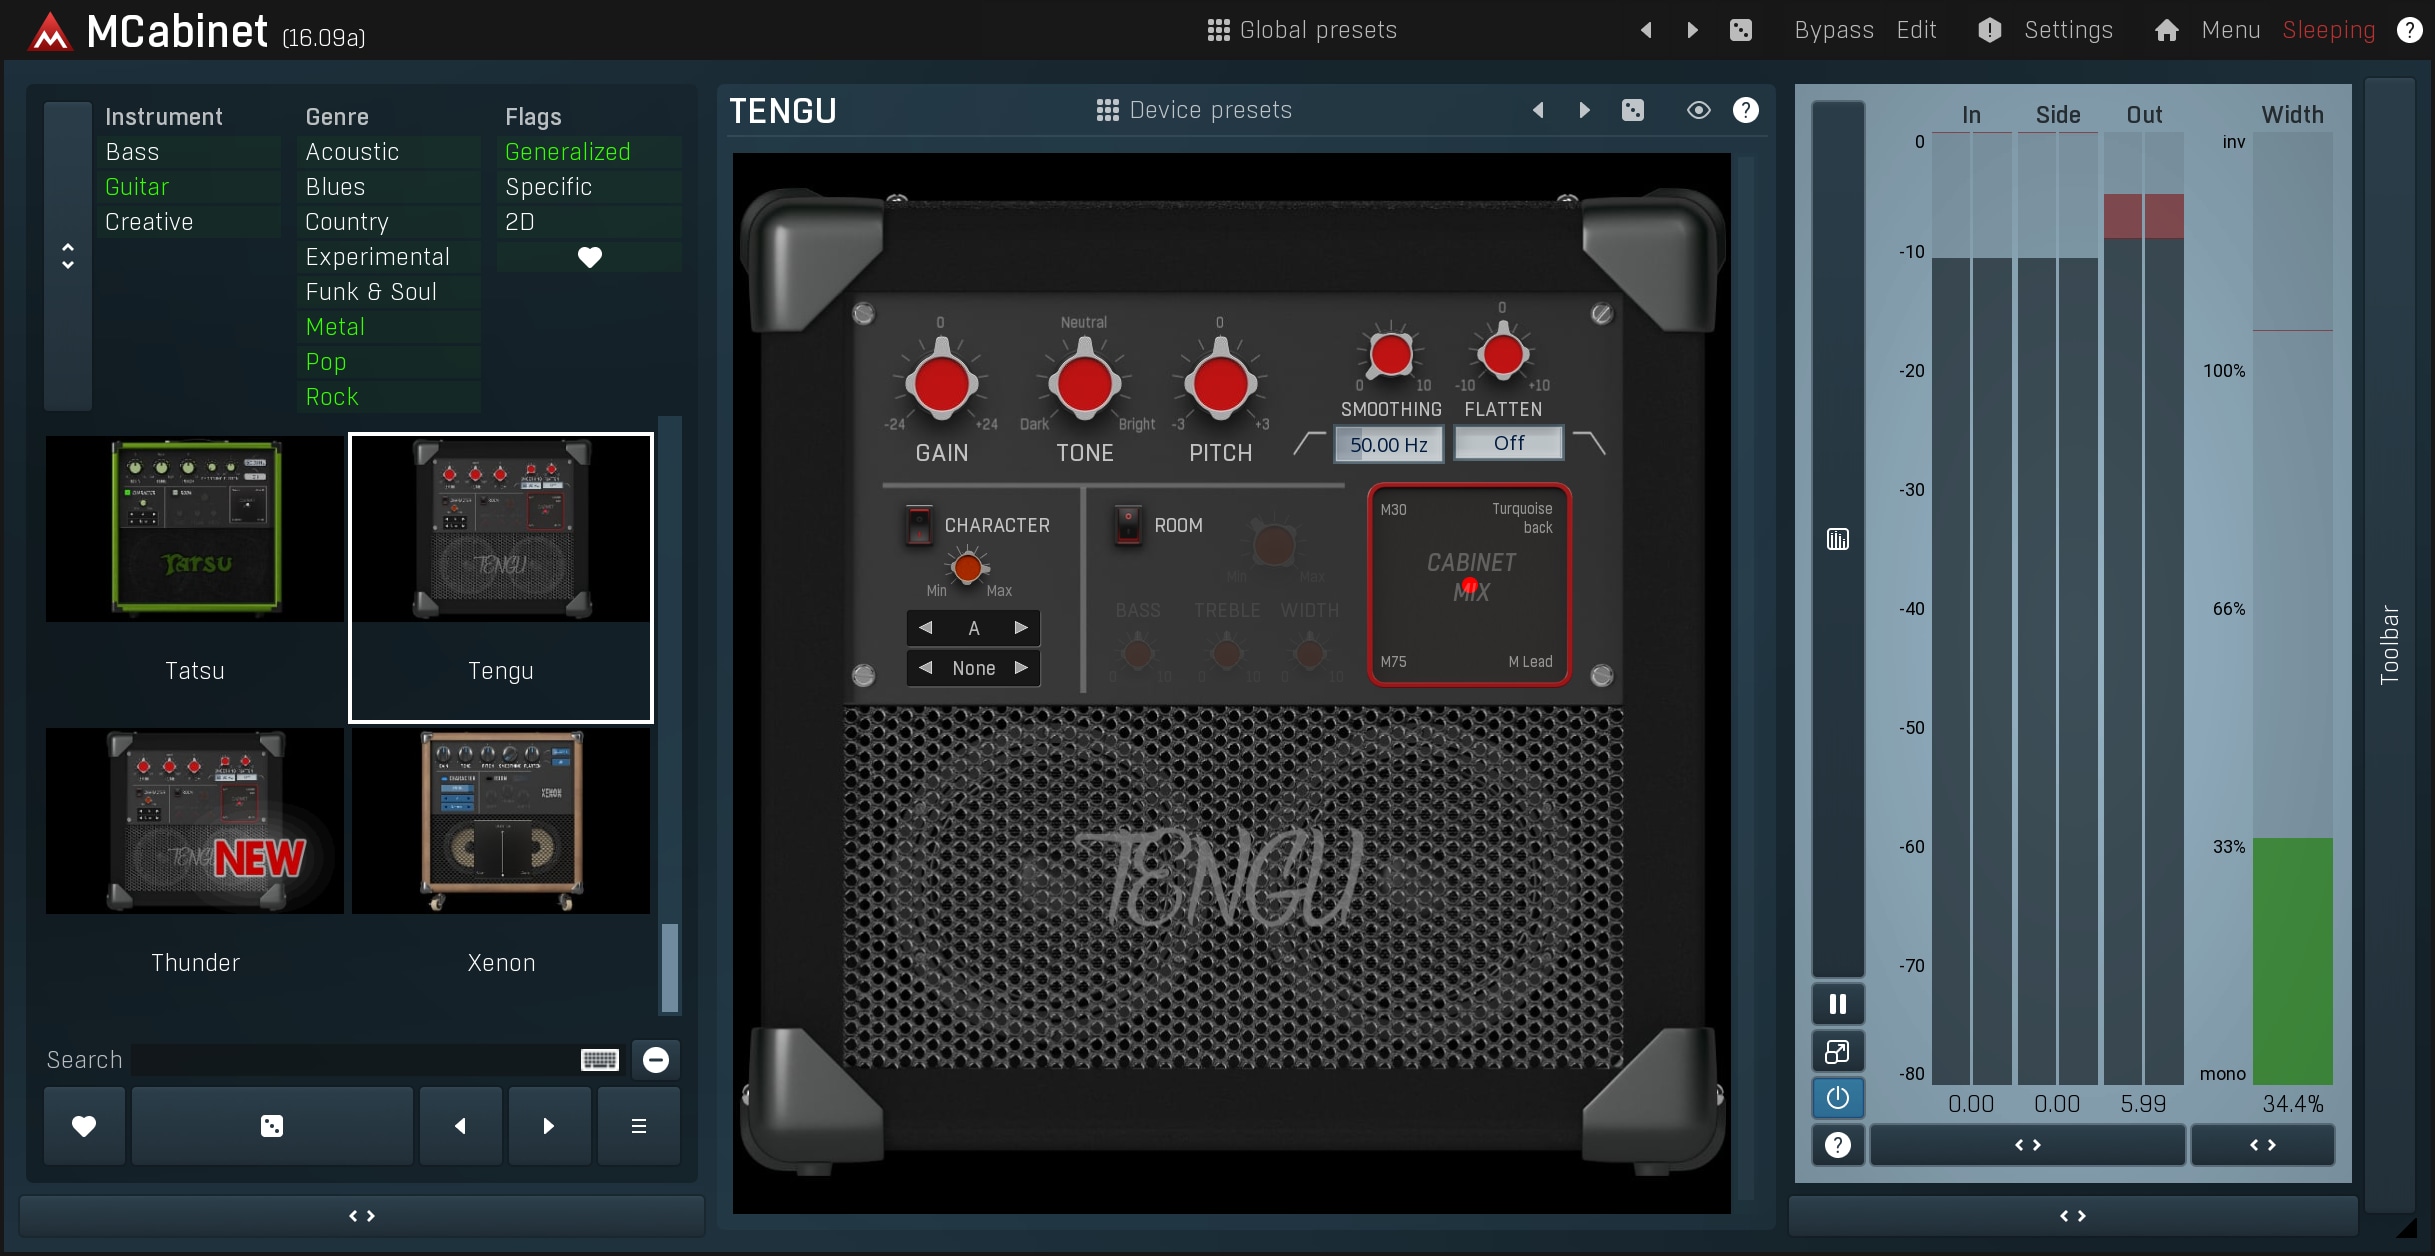The width and height of the screenshot is (2435, 1256).
Task: Select previous cabinet in browser
Action: [x=460, y=1126]
